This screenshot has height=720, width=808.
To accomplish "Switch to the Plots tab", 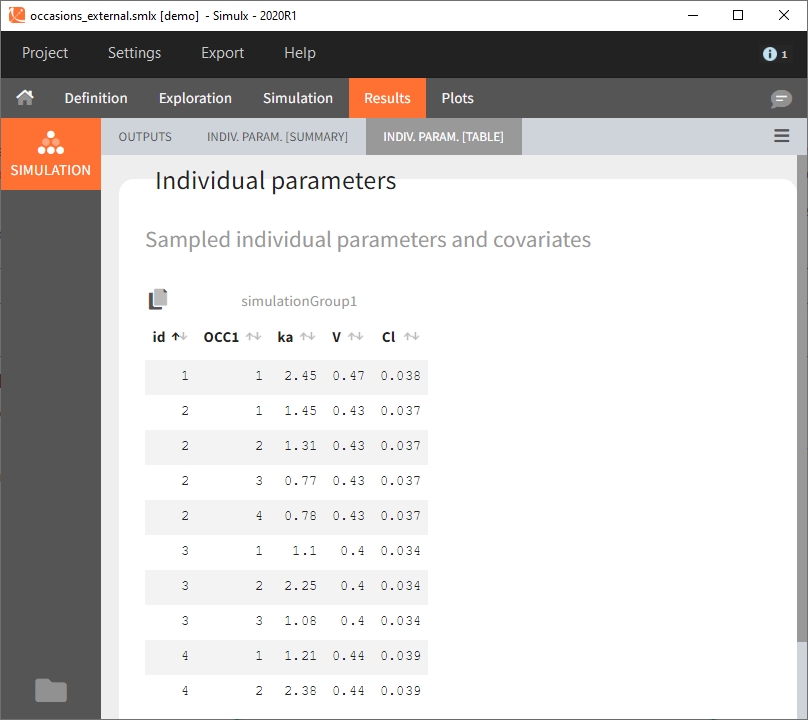I will click(457, 98).
